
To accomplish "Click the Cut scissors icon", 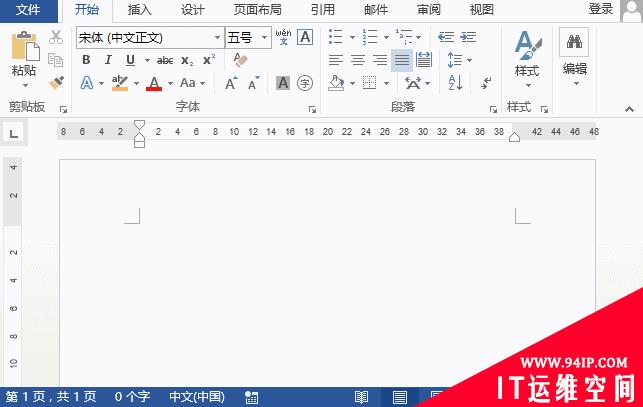I will click(56, 37).
